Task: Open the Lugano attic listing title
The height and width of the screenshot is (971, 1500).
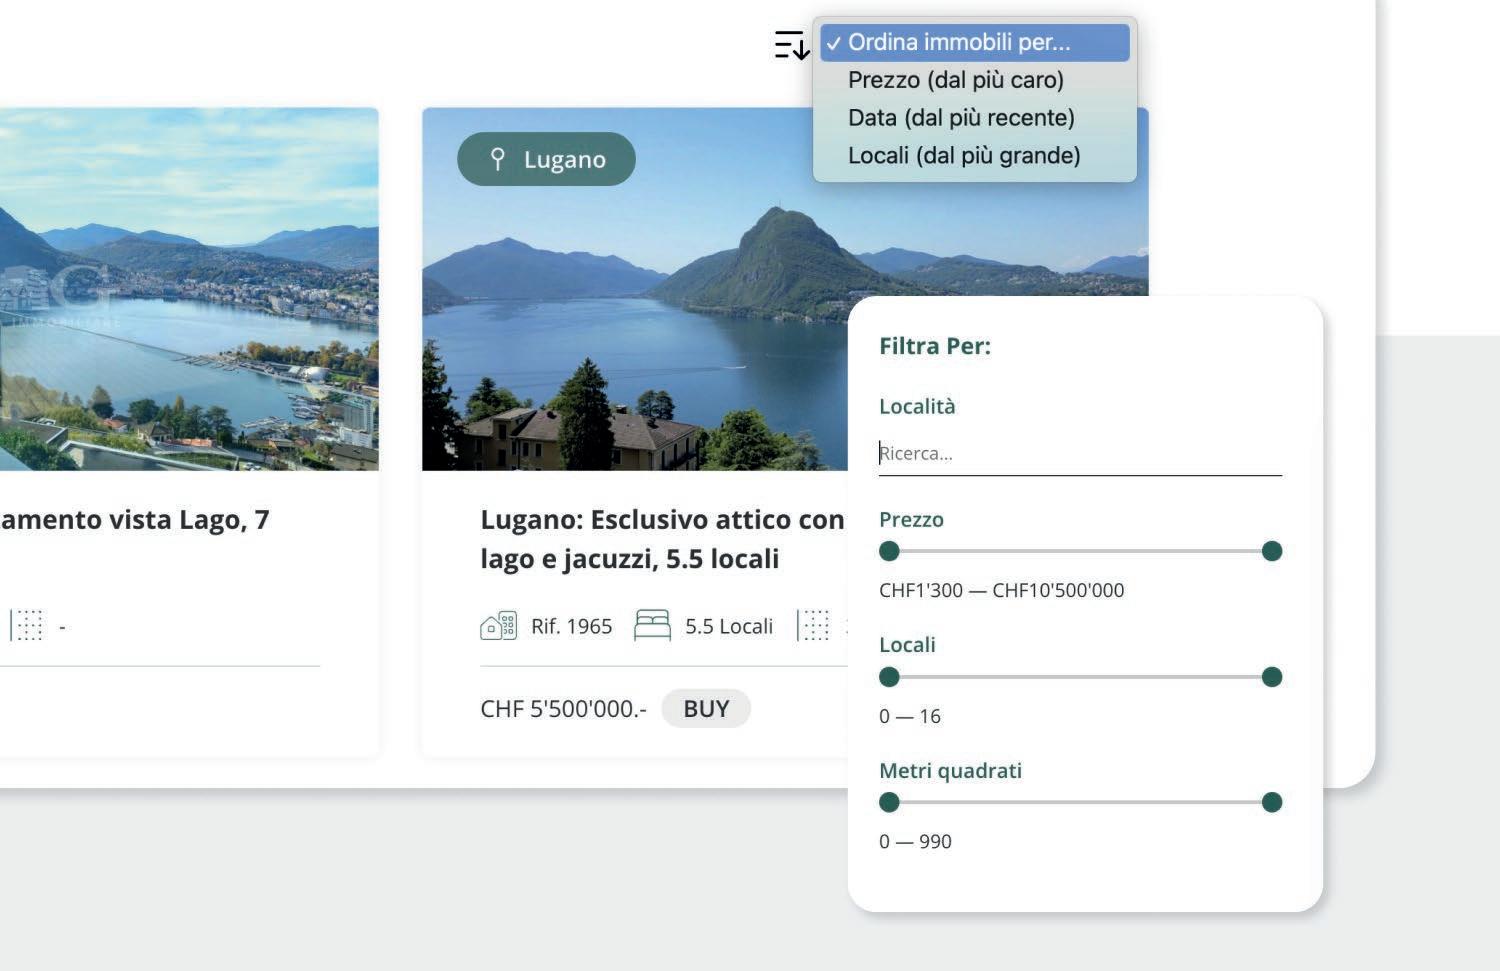Action: point(660,539)
